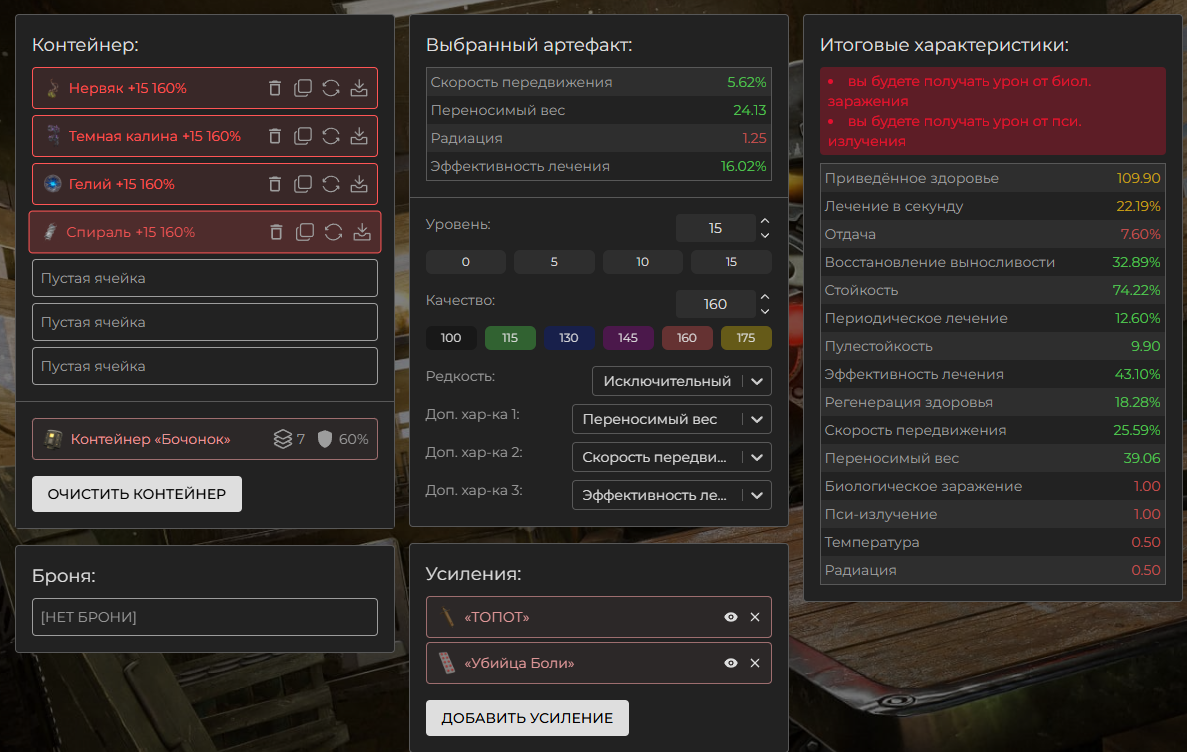Image resolution: width=1187 pixels, height=752 pixels.
Task: Pick the green 115 quality swatch
Action: pos(510,338)
